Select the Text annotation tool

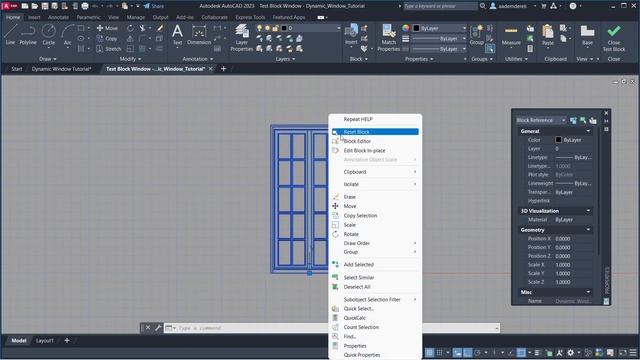tap(177, 34)
